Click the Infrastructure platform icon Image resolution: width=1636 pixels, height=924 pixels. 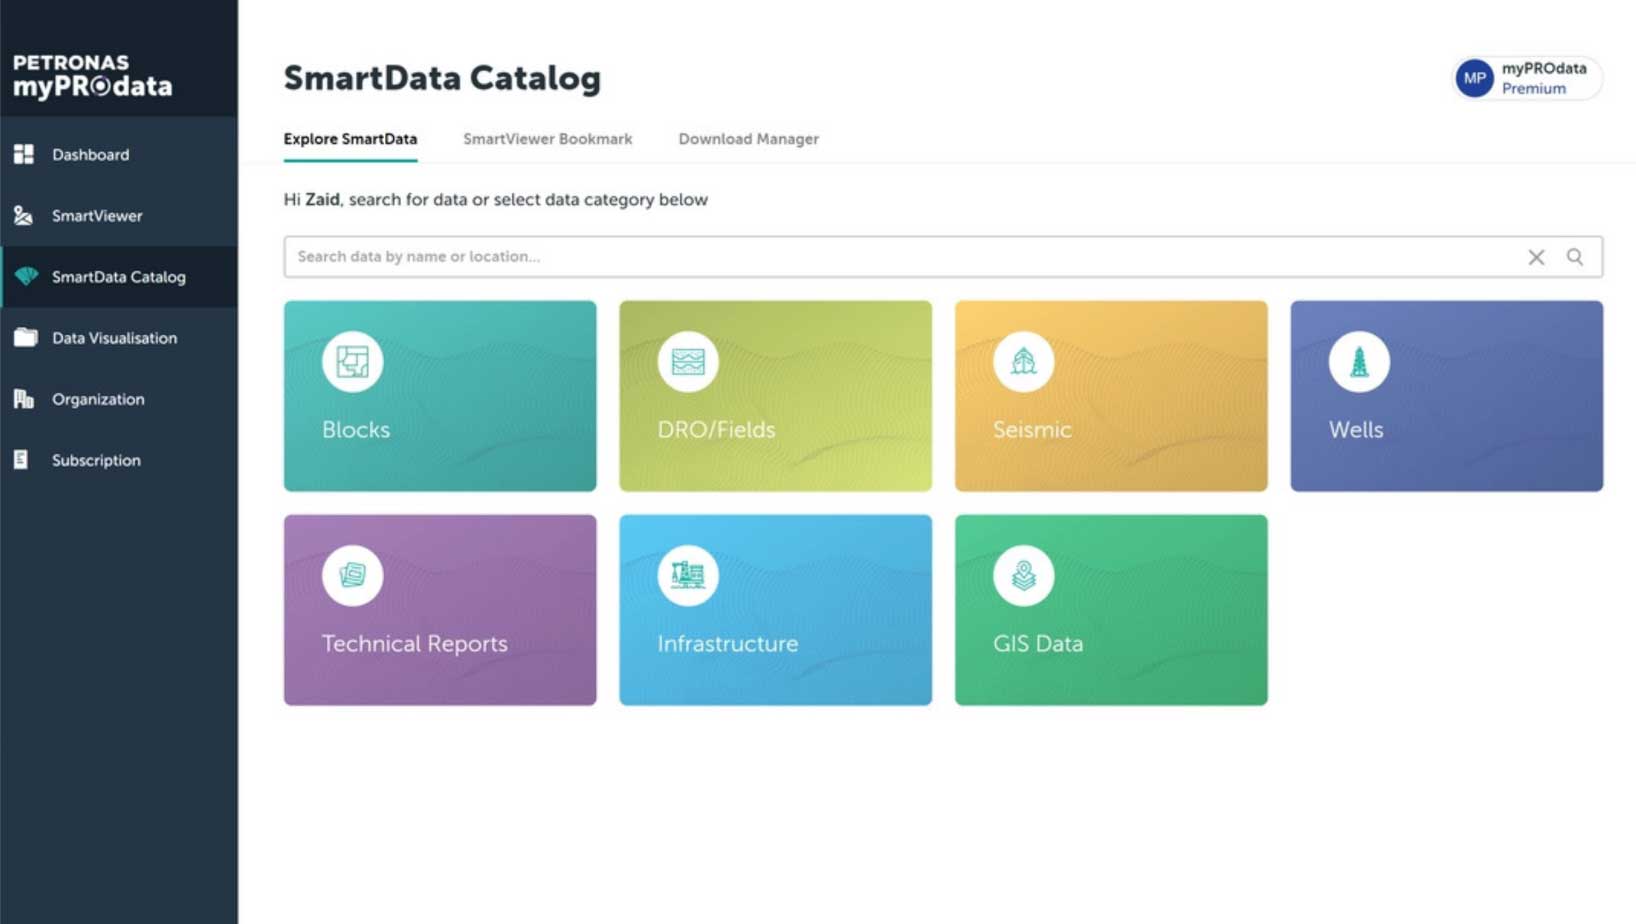tap(688, 575)
